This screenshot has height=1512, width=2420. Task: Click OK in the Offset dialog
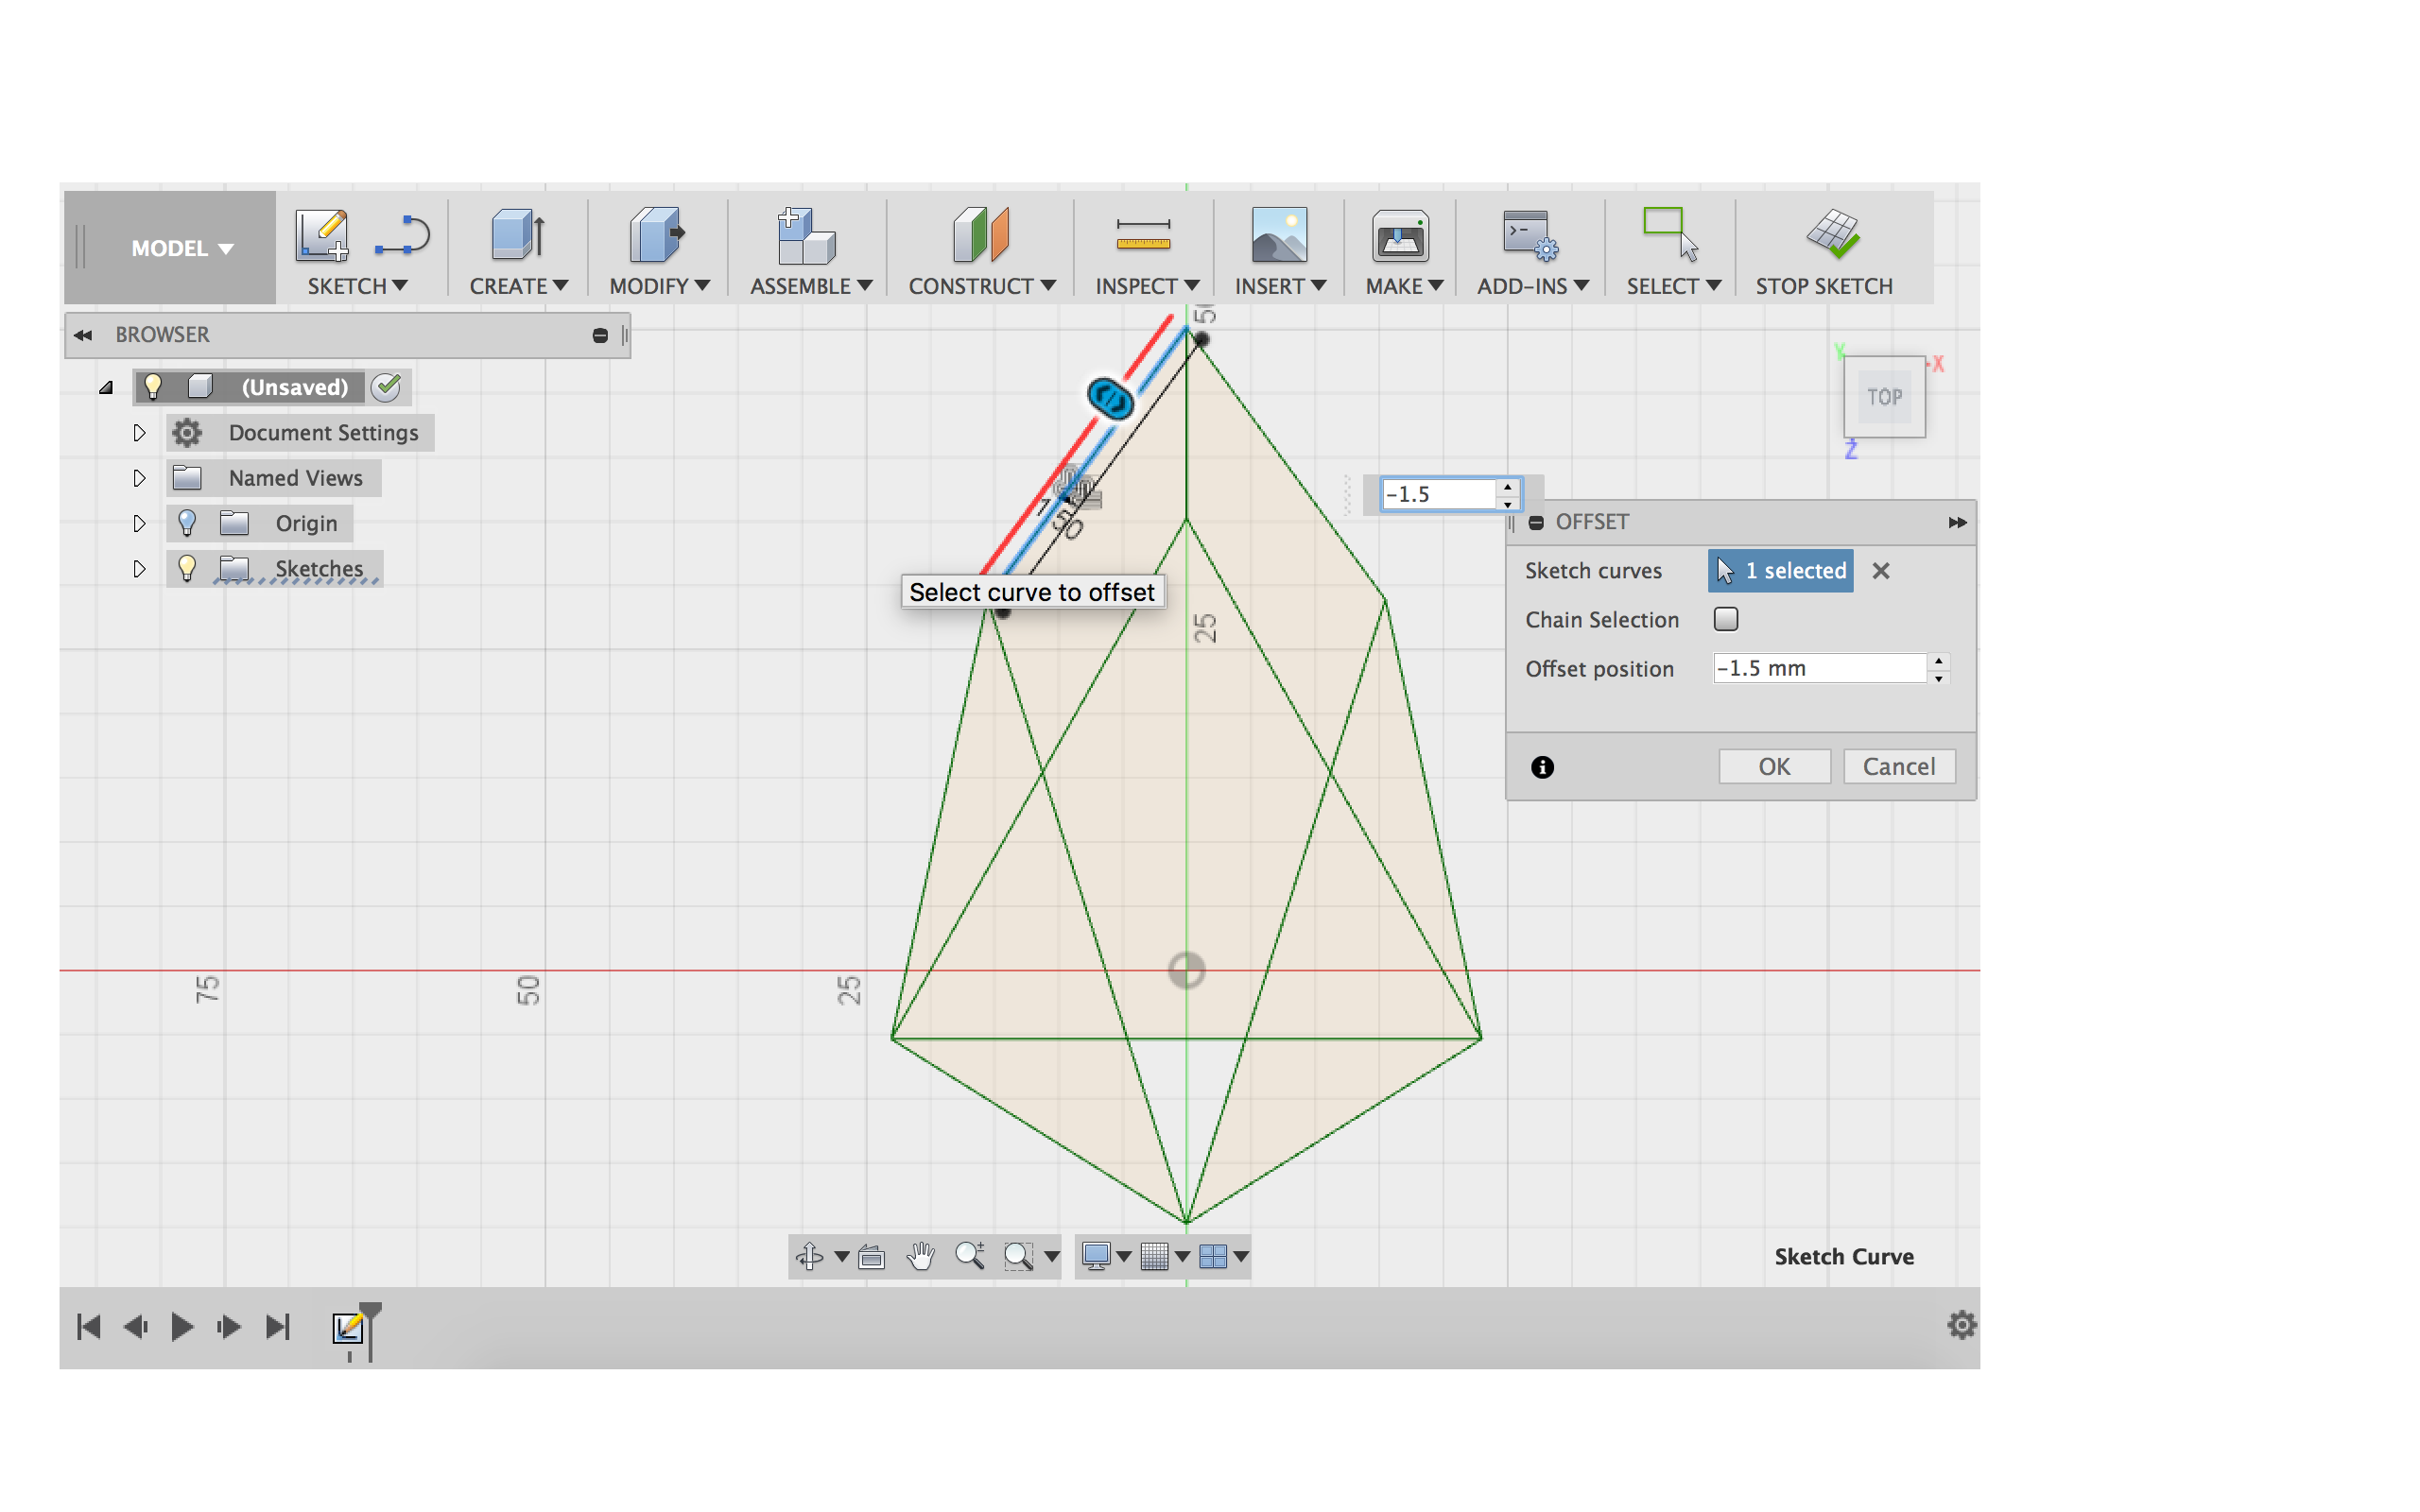point(1774,767)
